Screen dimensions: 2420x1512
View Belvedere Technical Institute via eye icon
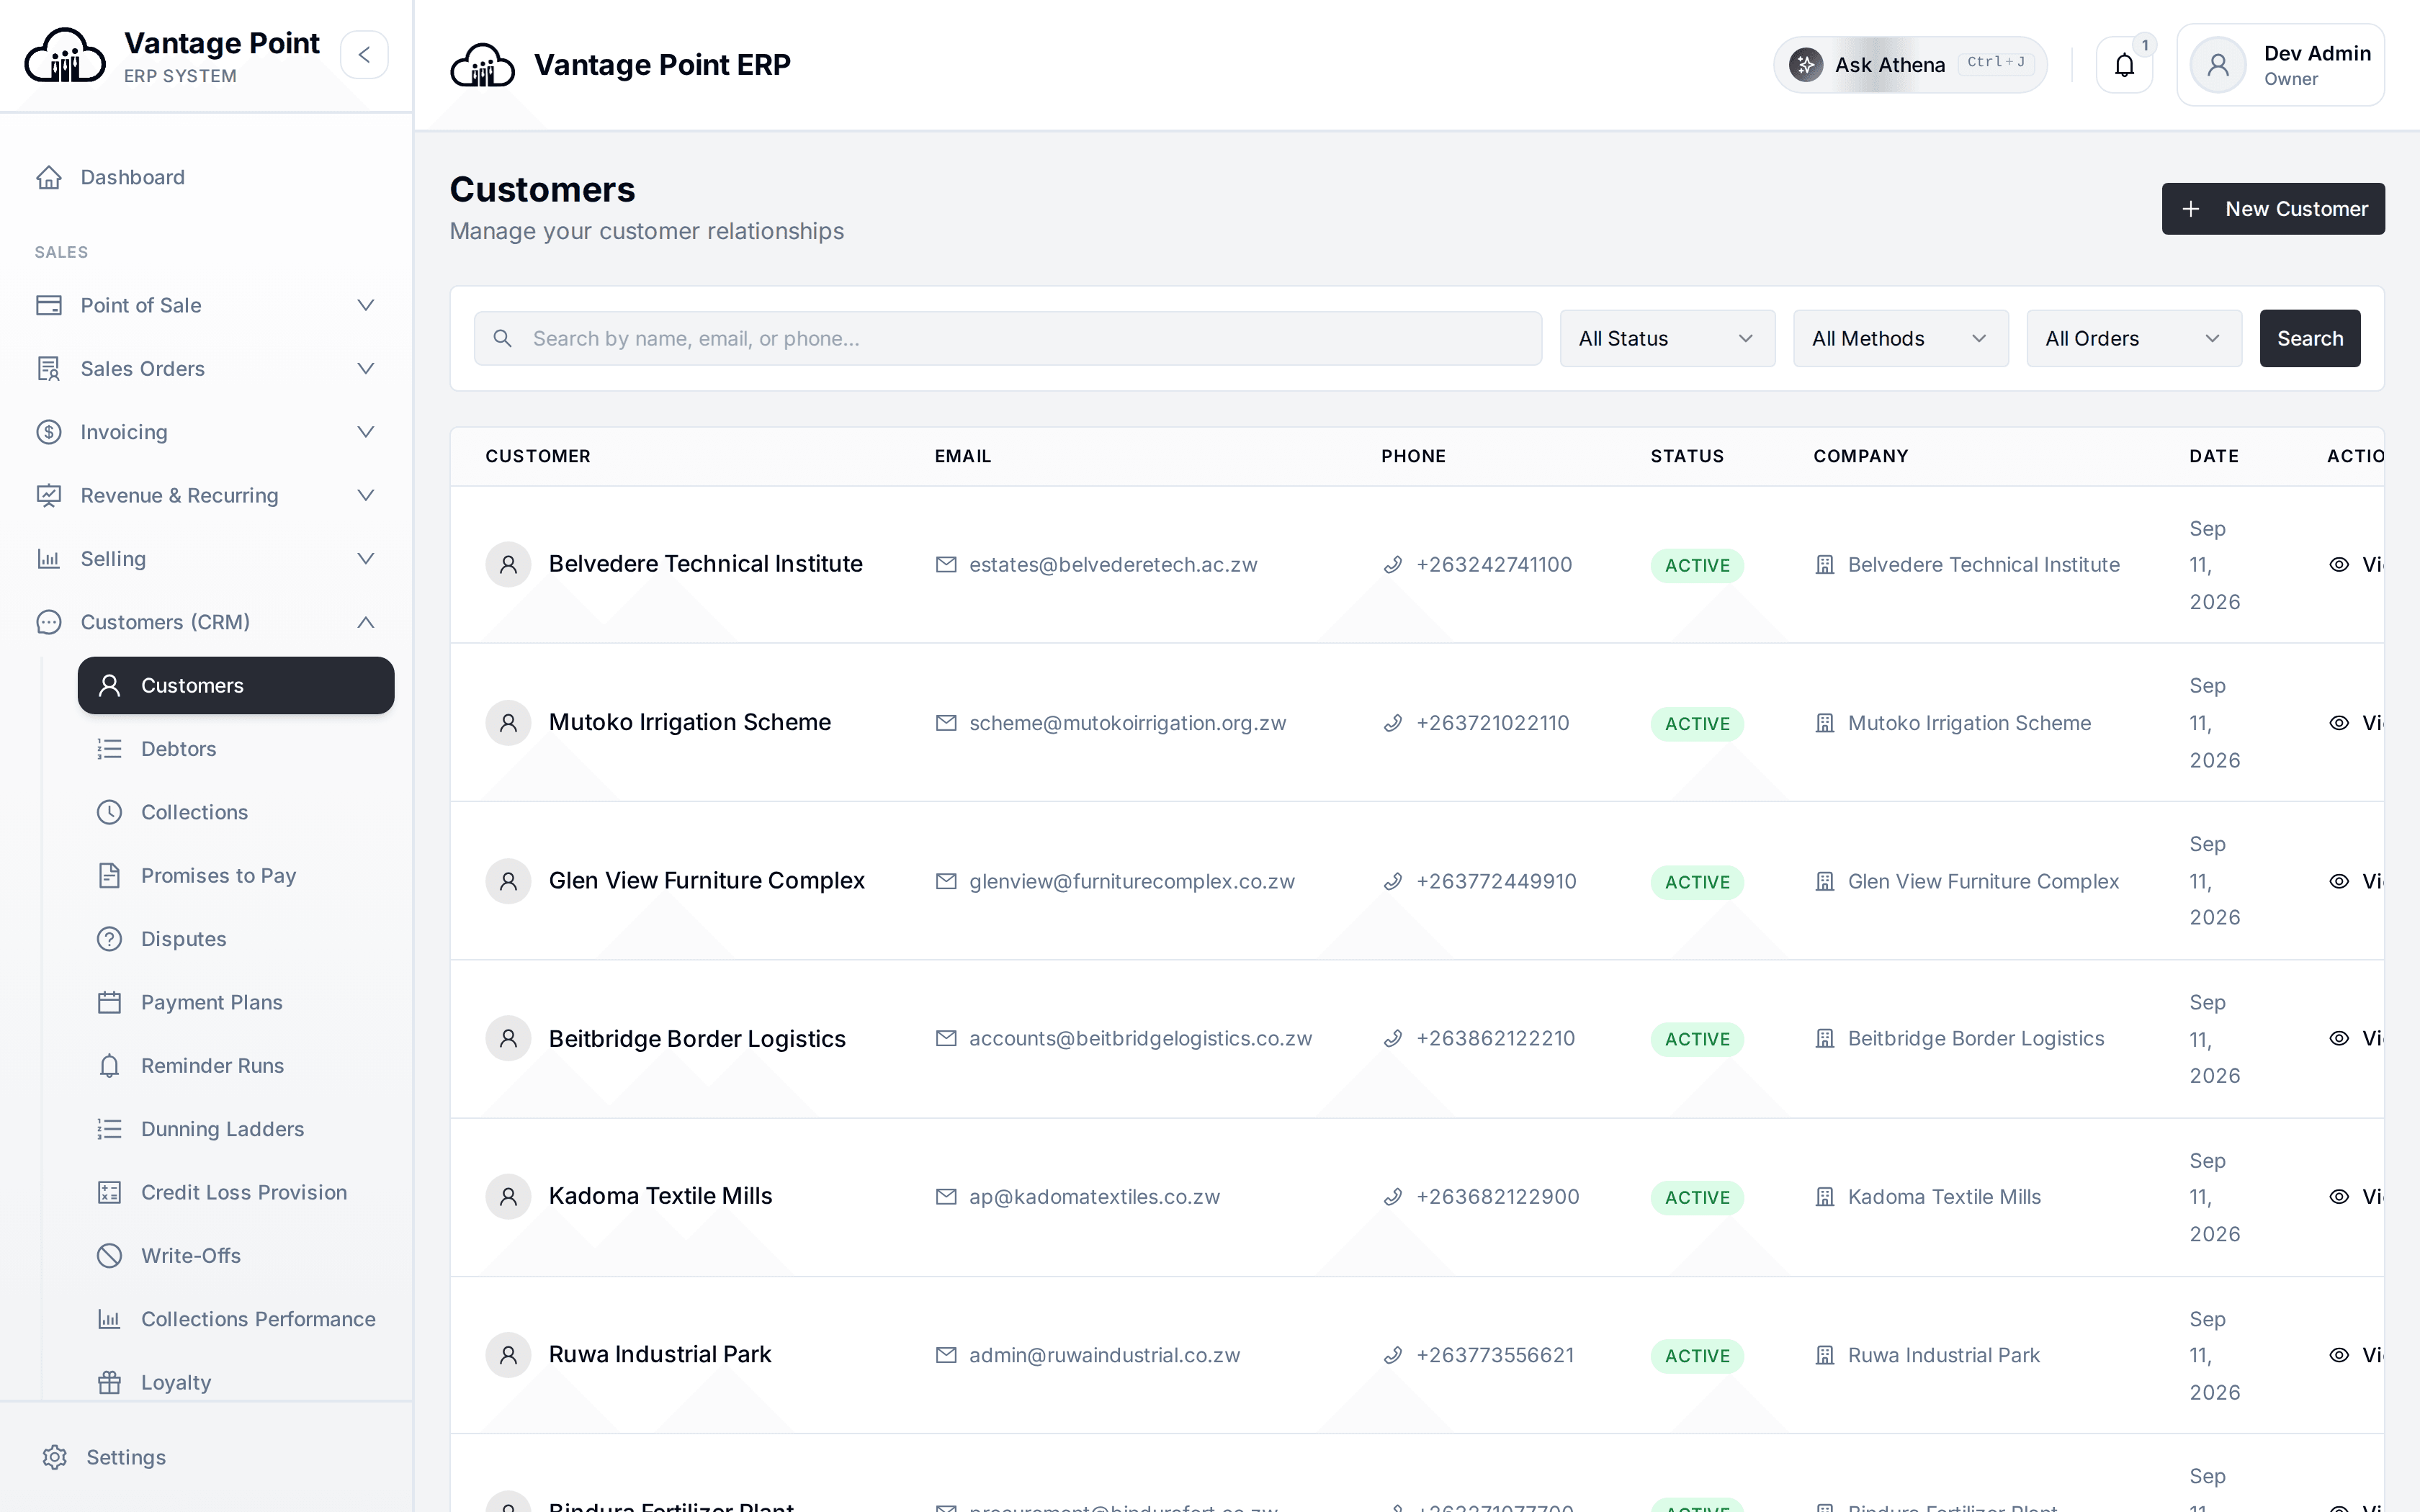2339,565
